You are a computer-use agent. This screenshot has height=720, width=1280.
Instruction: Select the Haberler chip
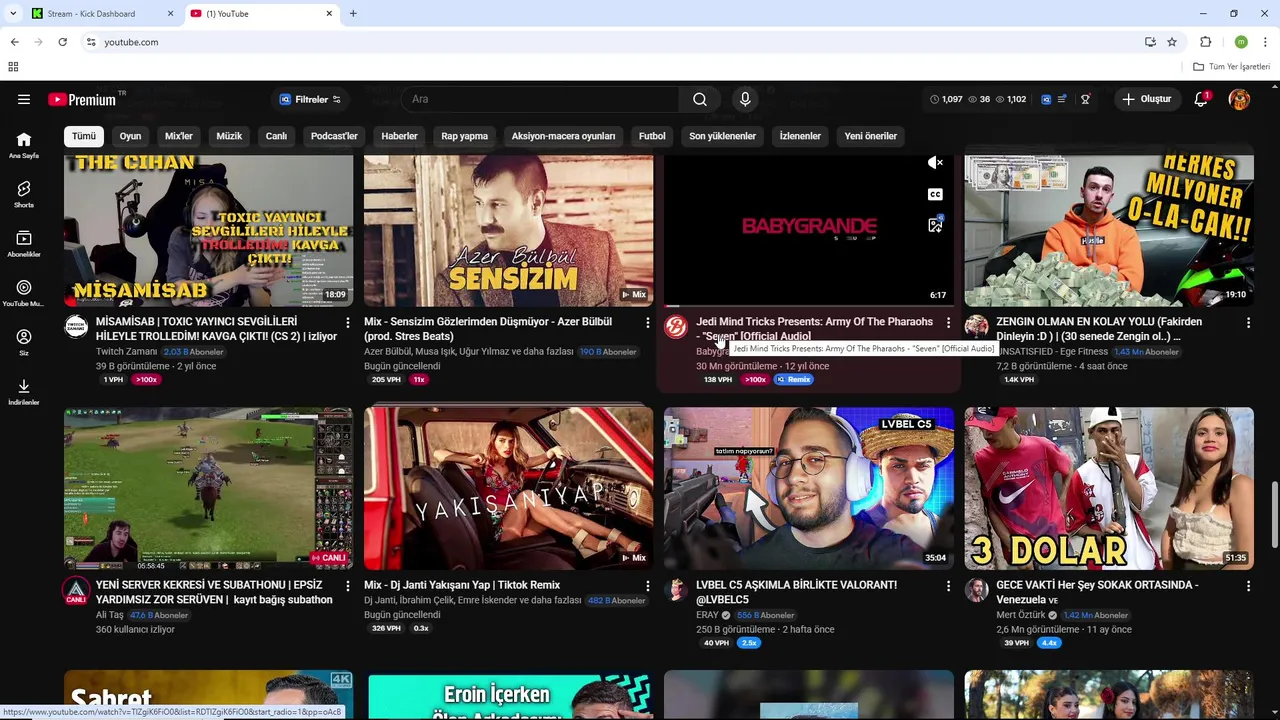point(399,136)
